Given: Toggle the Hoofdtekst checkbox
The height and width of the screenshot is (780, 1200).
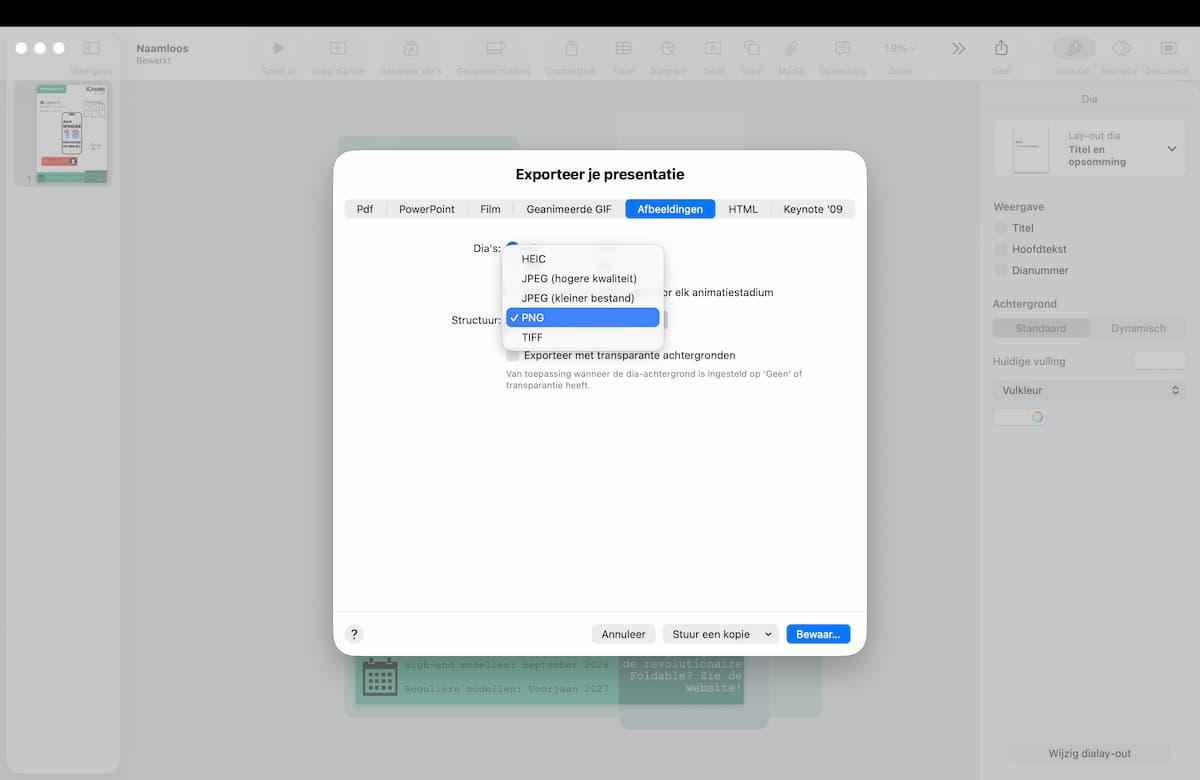Looking at the screenshot, I should [1000, 249].
